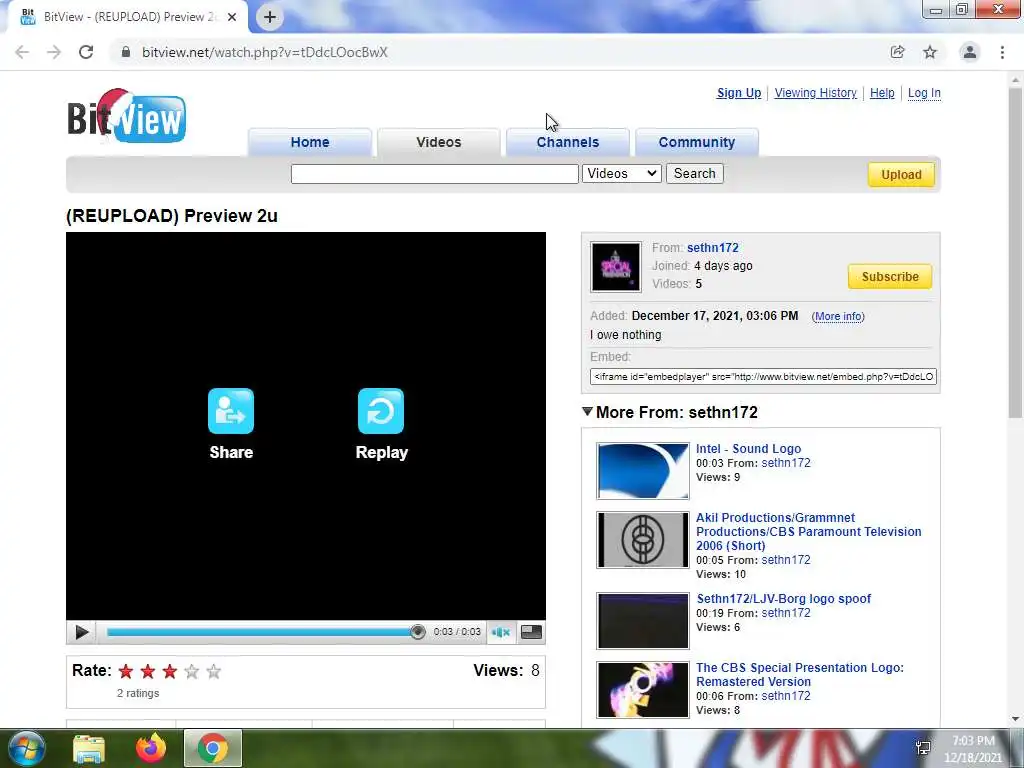The height and width of the screenshot is (768, 1024).
Task: Click the taskbar clock showing 7:03 PM
Action: [973, 749]
